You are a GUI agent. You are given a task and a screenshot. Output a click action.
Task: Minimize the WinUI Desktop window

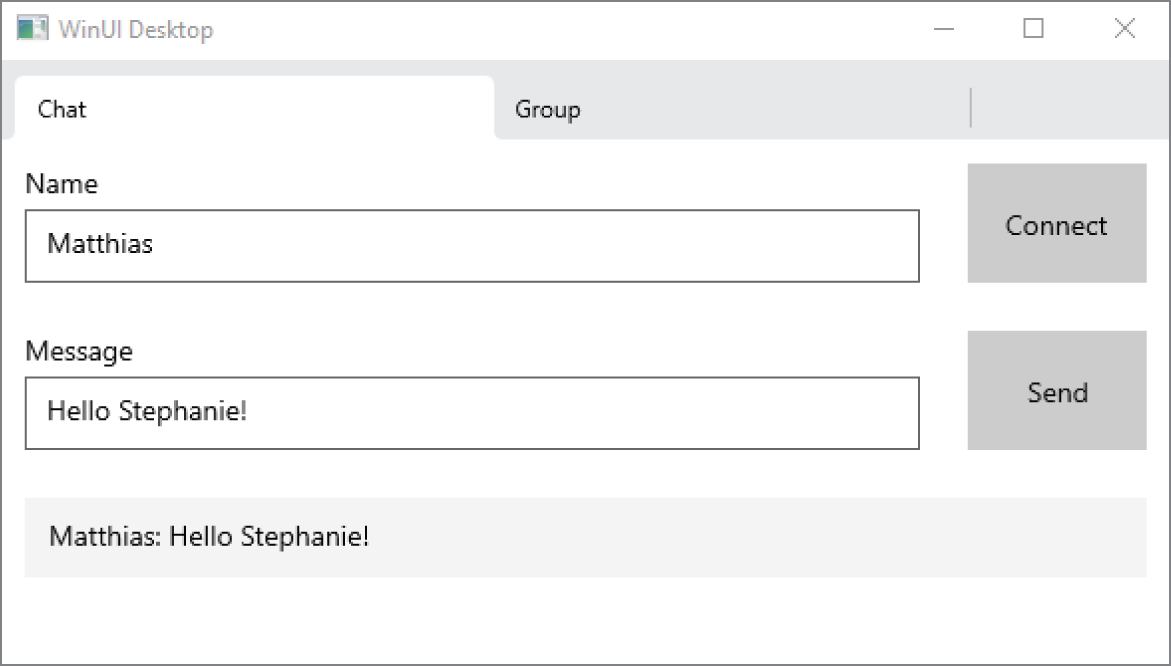(944, 29)
